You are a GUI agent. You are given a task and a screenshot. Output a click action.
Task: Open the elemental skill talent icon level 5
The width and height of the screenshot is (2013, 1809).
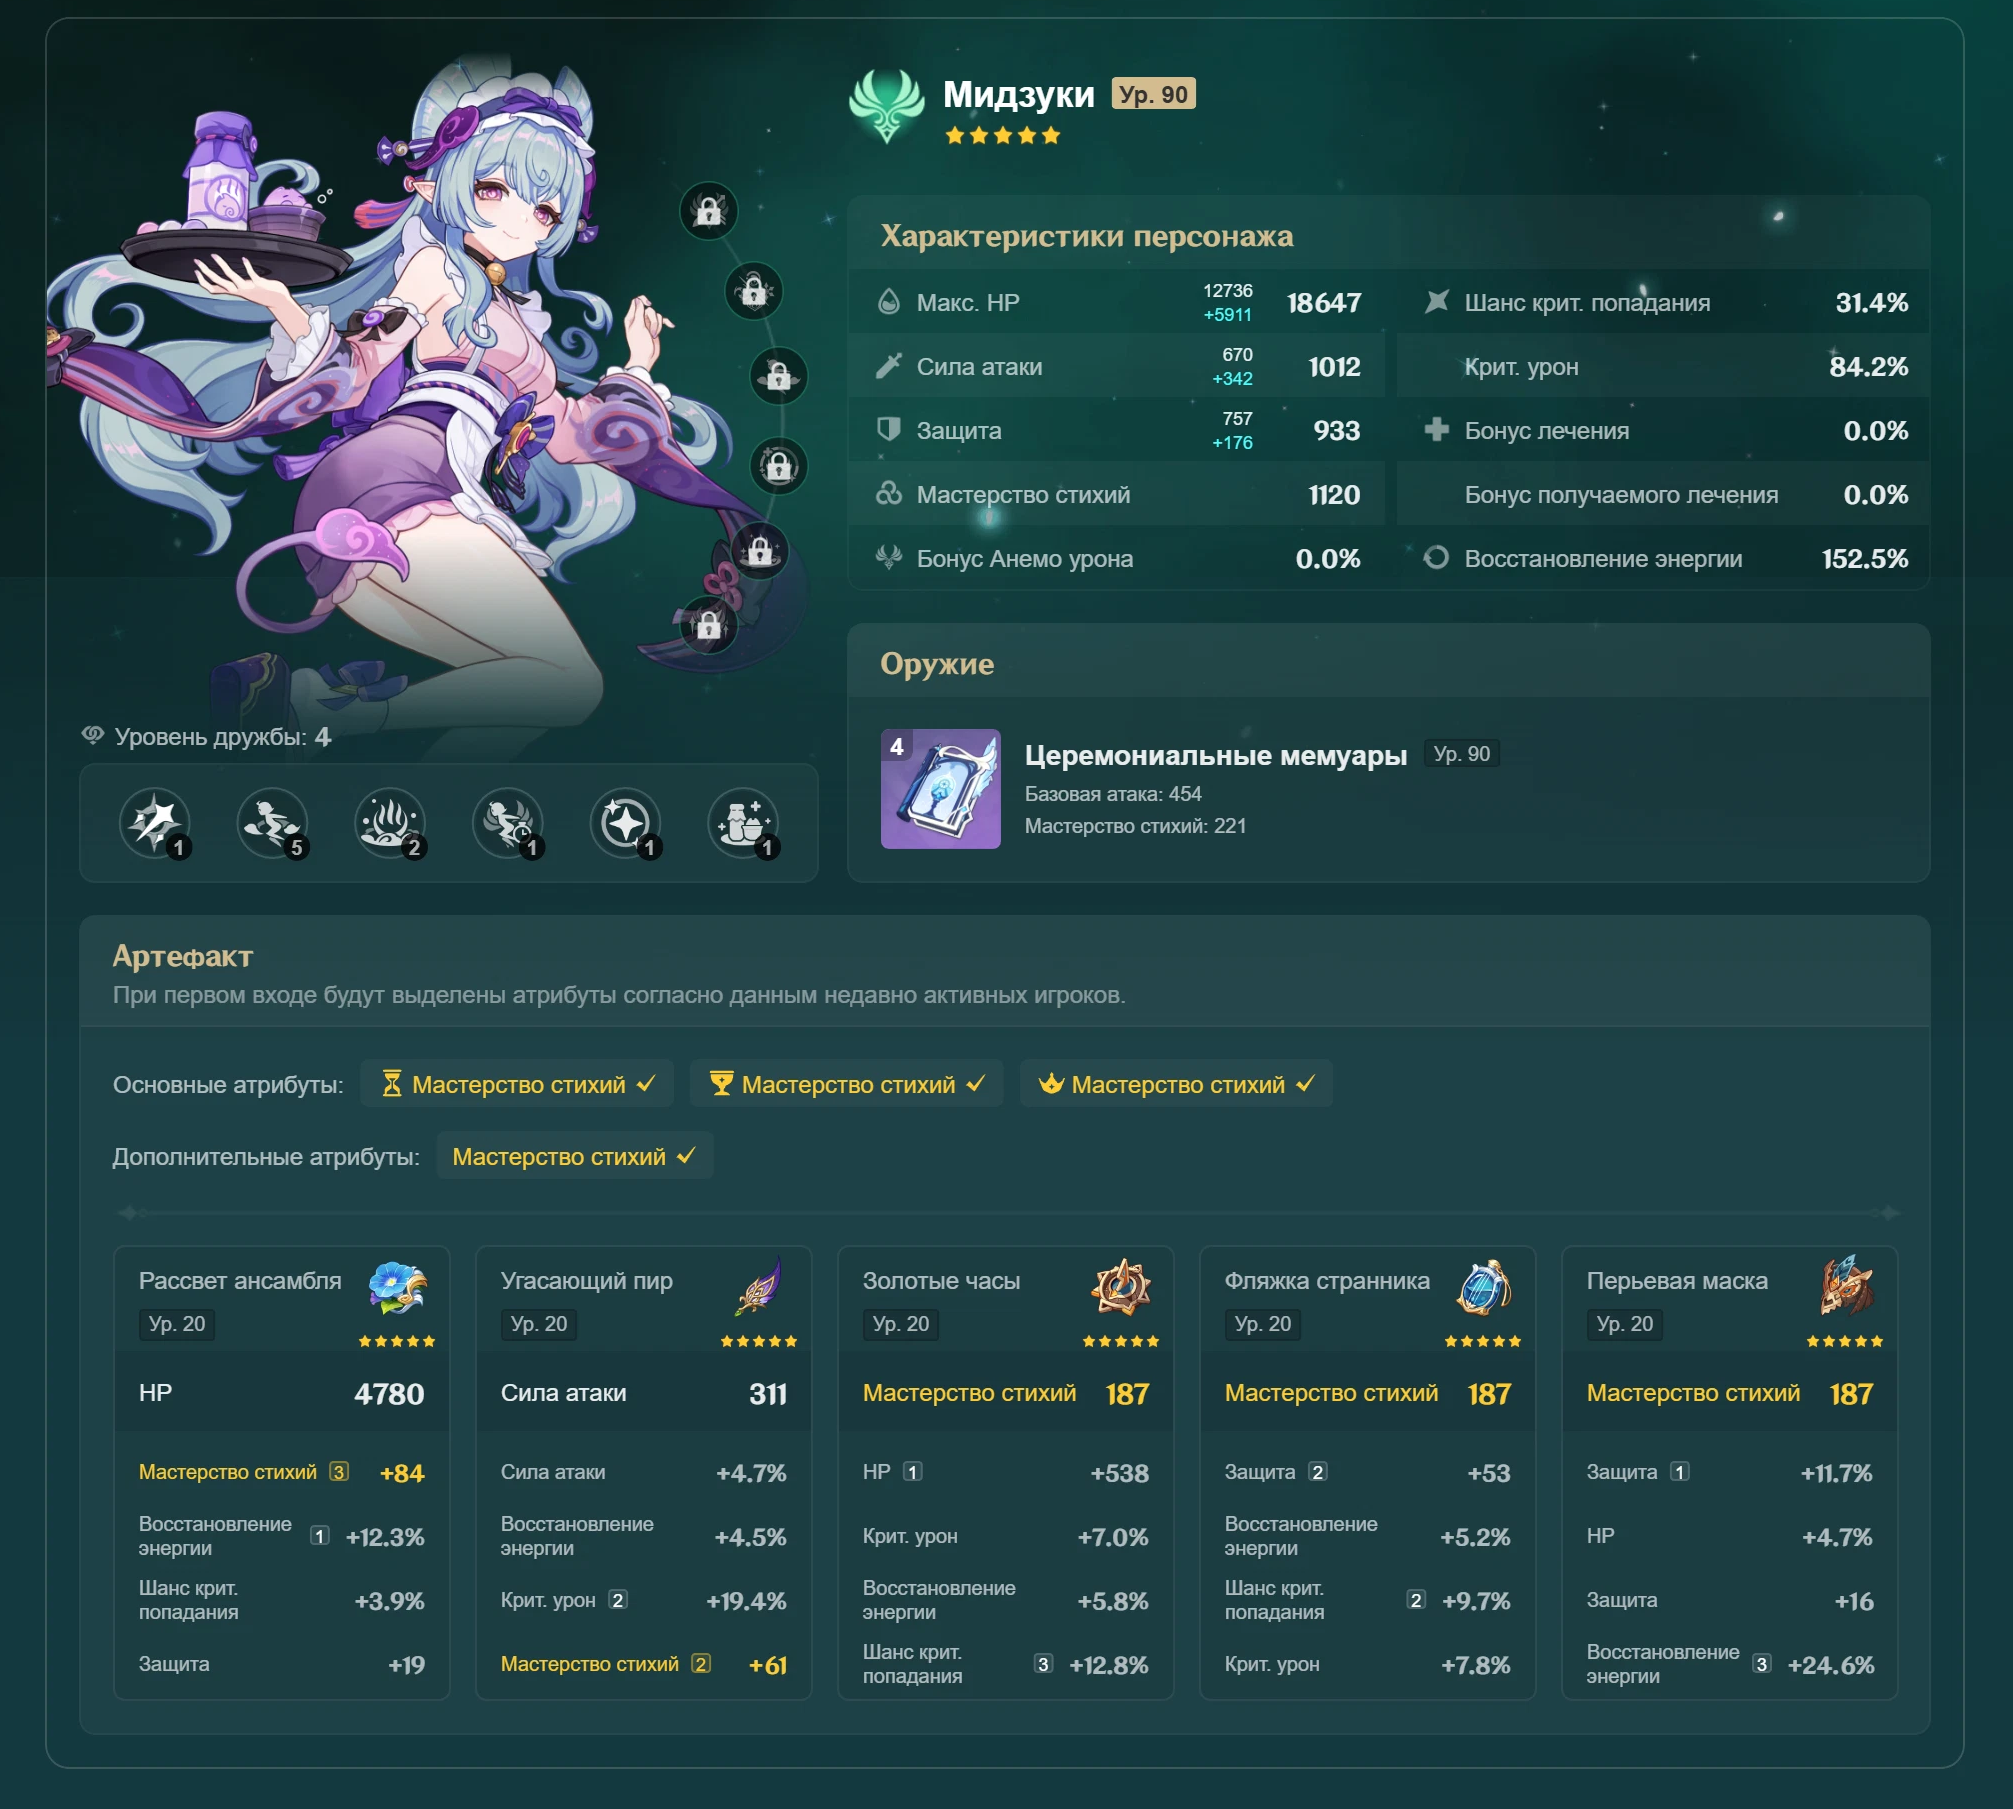[272, 824]
